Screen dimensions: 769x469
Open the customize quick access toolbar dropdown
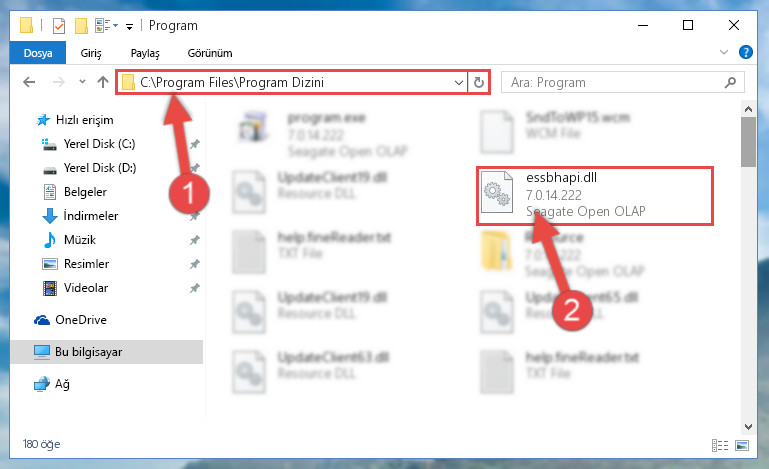pos(129,26)
